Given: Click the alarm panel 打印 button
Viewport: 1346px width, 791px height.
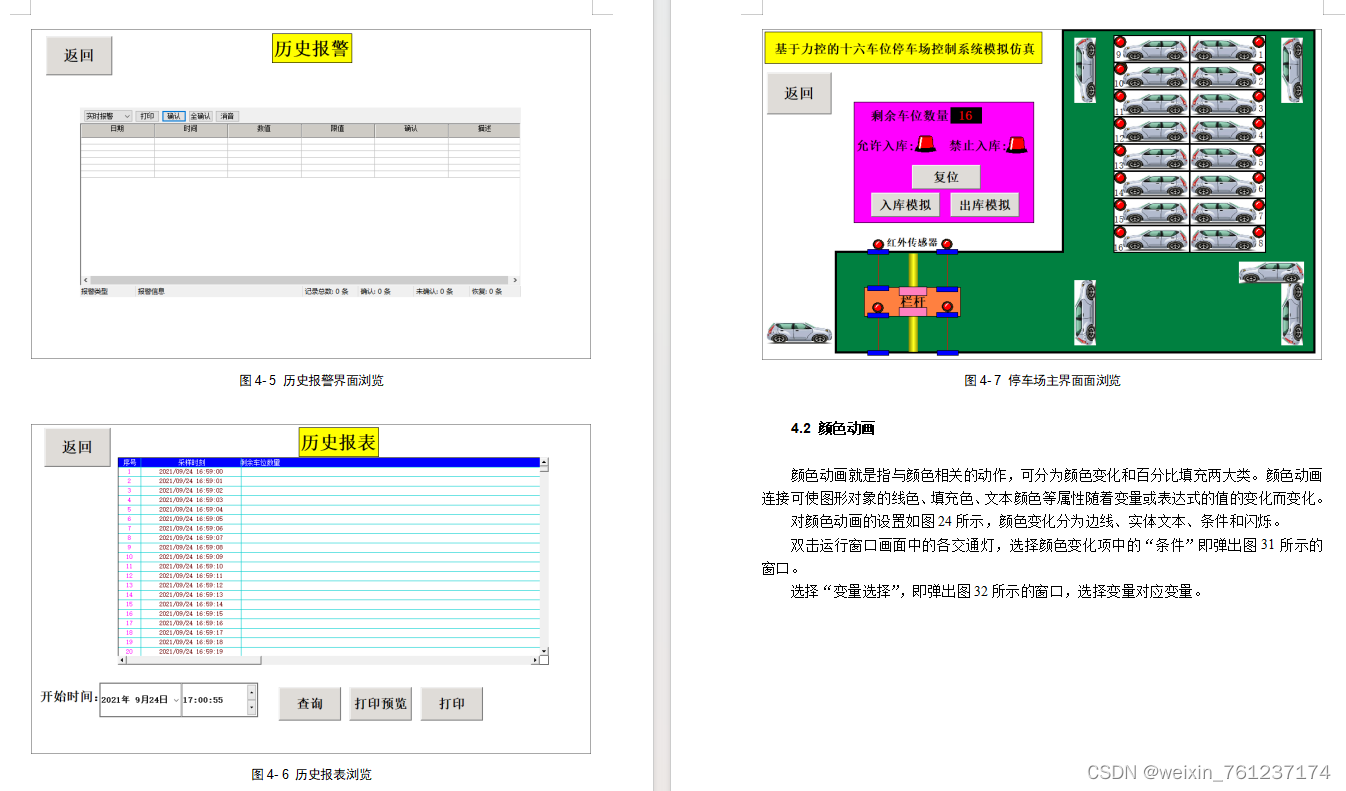Looking at the screenshot, I should pyautogui.click(x=147, y=116).
